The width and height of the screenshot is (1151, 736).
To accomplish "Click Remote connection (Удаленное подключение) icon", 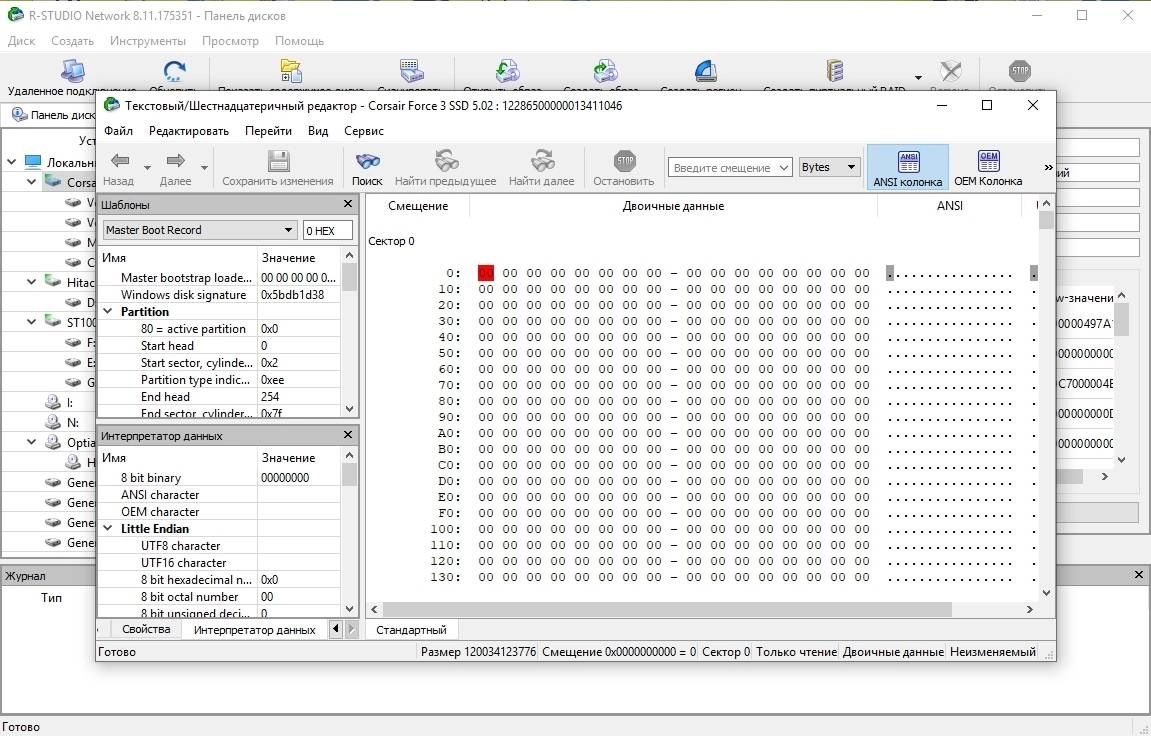I will pyautogui.click(x=72, y=71).
